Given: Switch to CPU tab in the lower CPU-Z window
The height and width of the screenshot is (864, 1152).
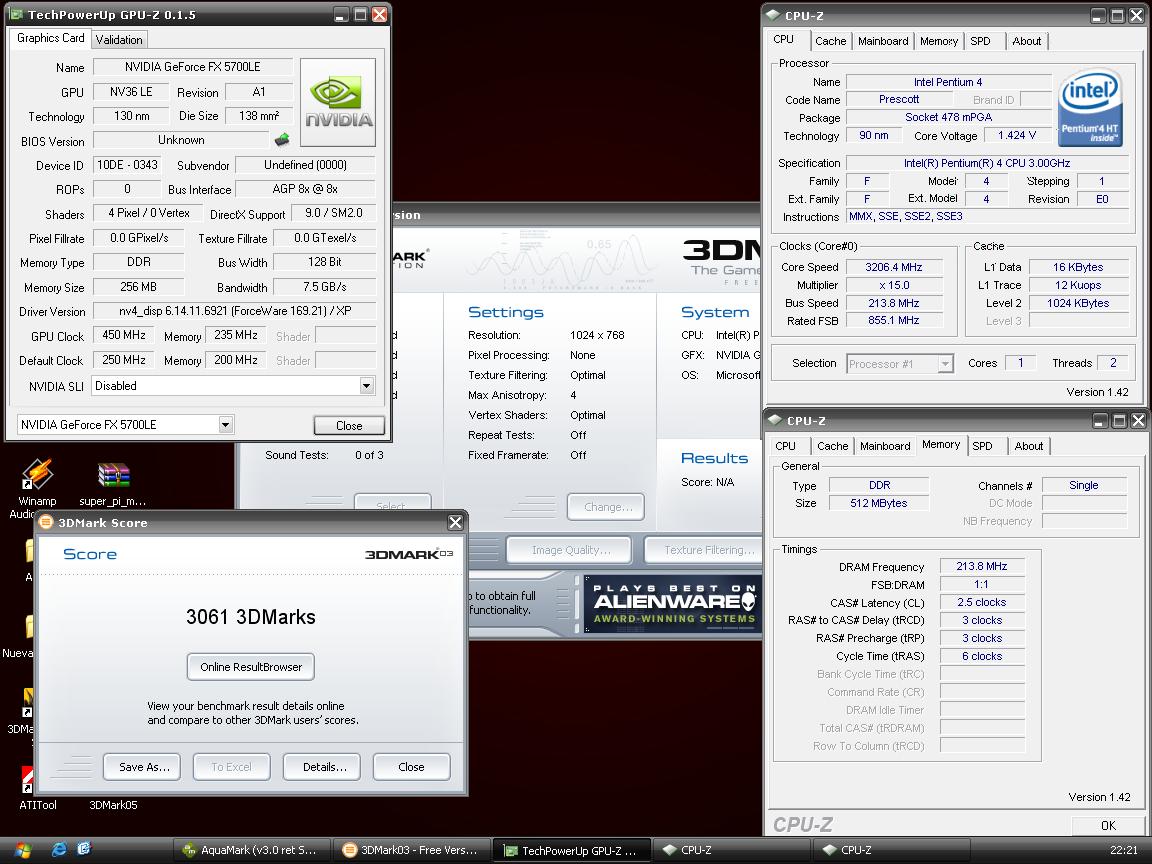Looking at the screenshot, I should (x=785, y=446).
